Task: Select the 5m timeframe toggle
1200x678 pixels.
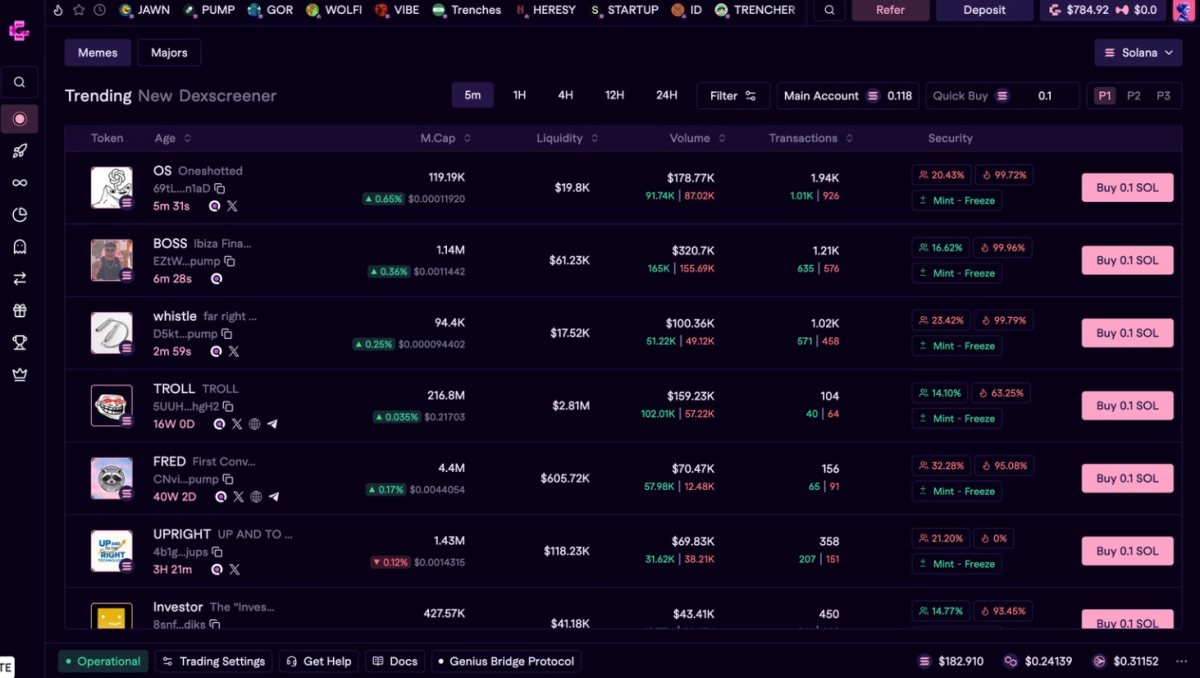Action: click(472, 94)
